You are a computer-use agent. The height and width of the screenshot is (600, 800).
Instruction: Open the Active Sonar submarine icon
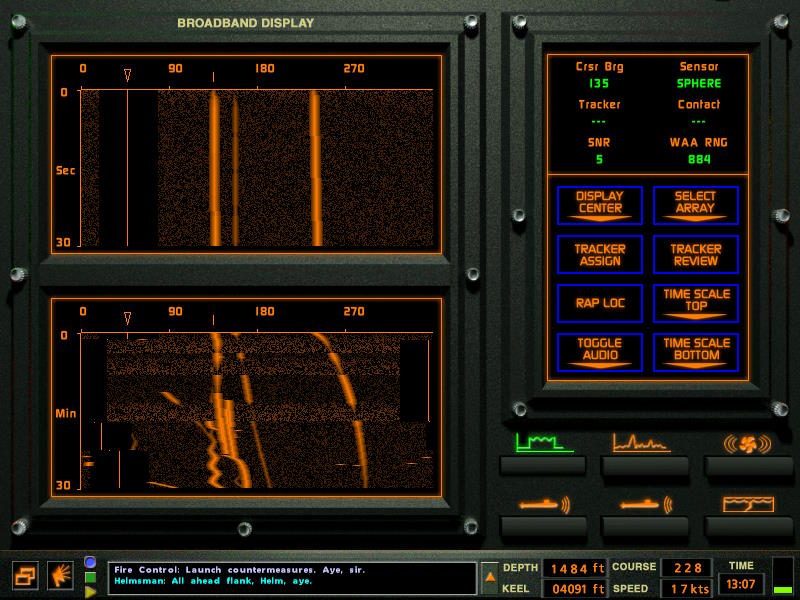(x=645, y=505)
